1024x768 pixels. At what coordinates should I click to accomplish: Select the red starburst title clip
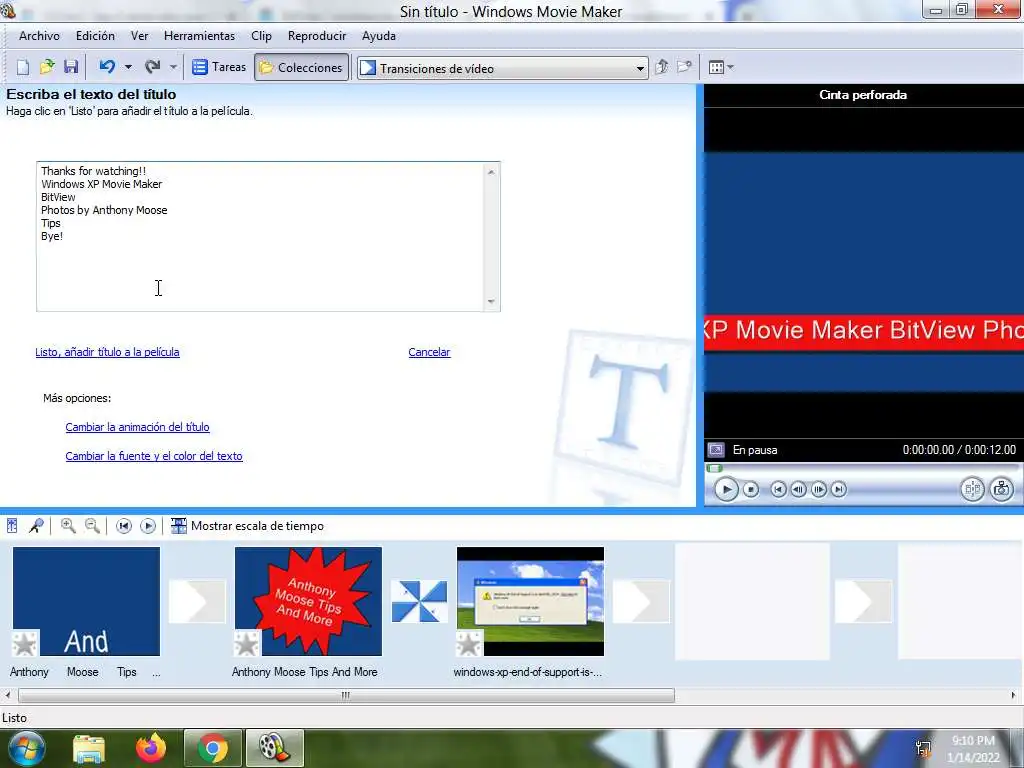[x=308, y=601]
